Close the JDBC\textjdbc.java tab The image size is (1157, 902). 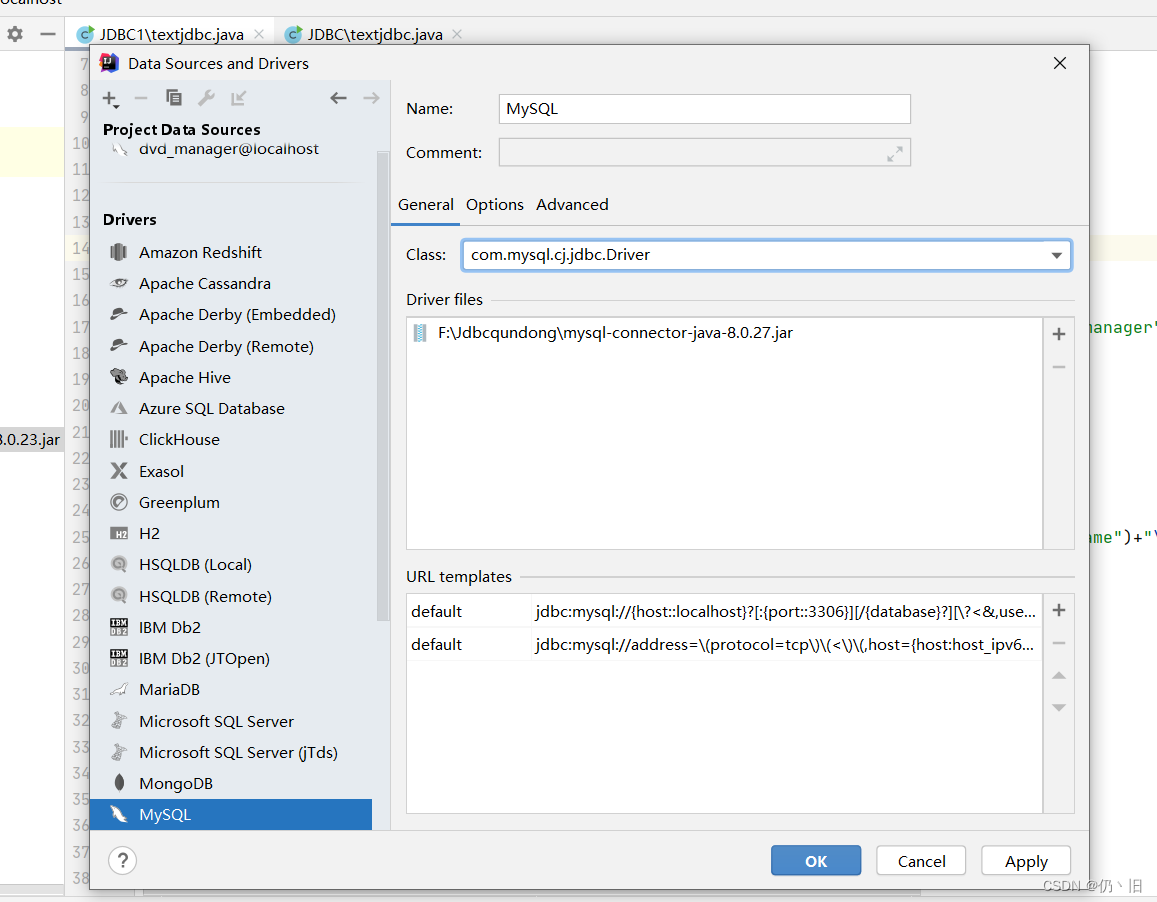pyautogui.click(x=457, y=34)
